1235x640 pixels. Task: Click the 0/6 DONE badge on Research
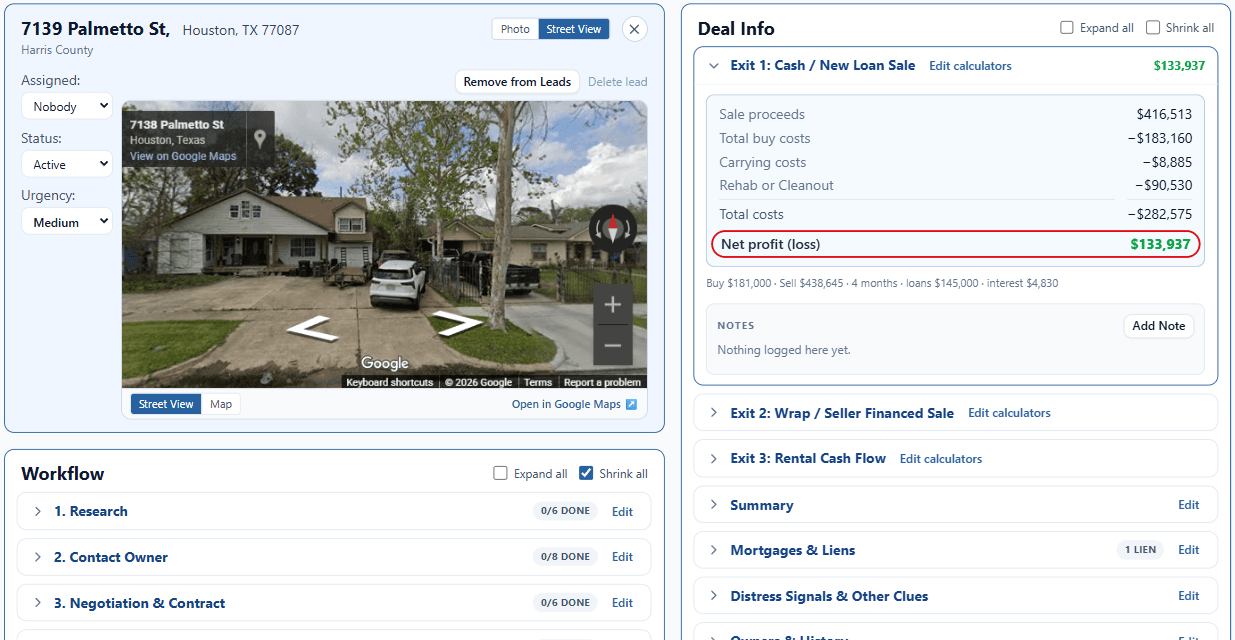tap(565, 511)
